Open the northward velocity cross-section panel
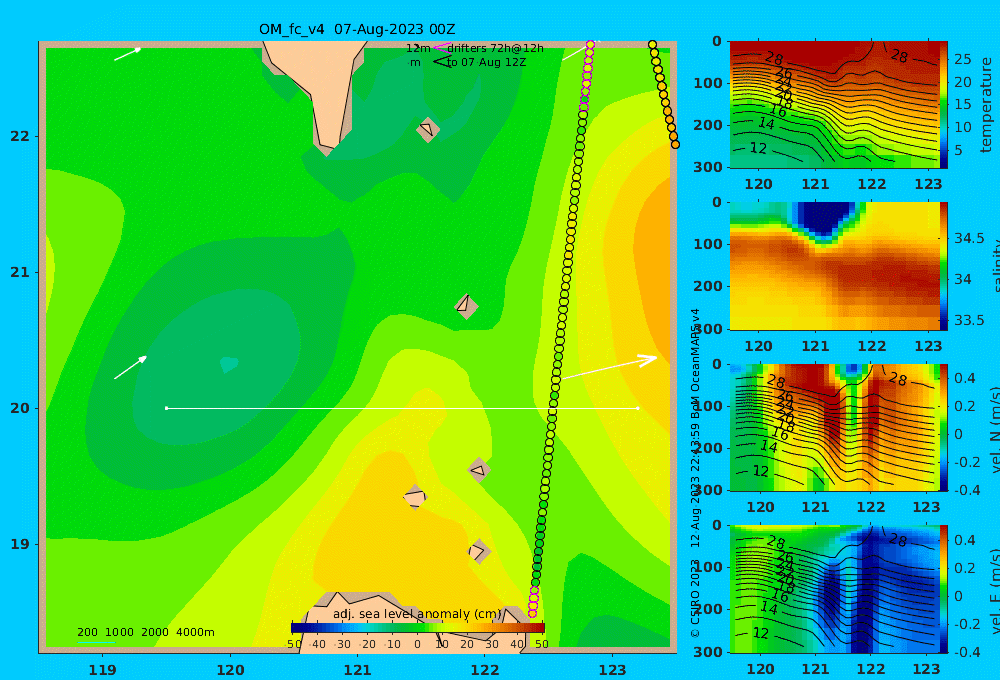Viewport: 1000px width, 680px height. (x=834, y=427)
